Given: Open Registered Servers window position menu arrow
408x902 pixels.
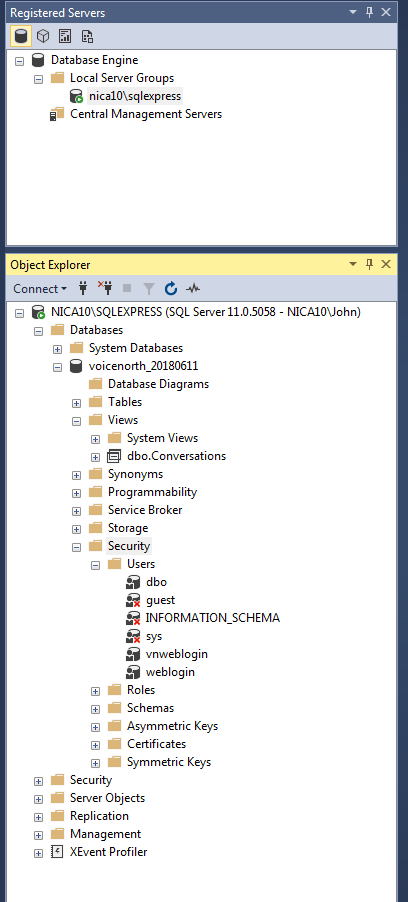Looking at the screenshot, I should click(353, 13).
